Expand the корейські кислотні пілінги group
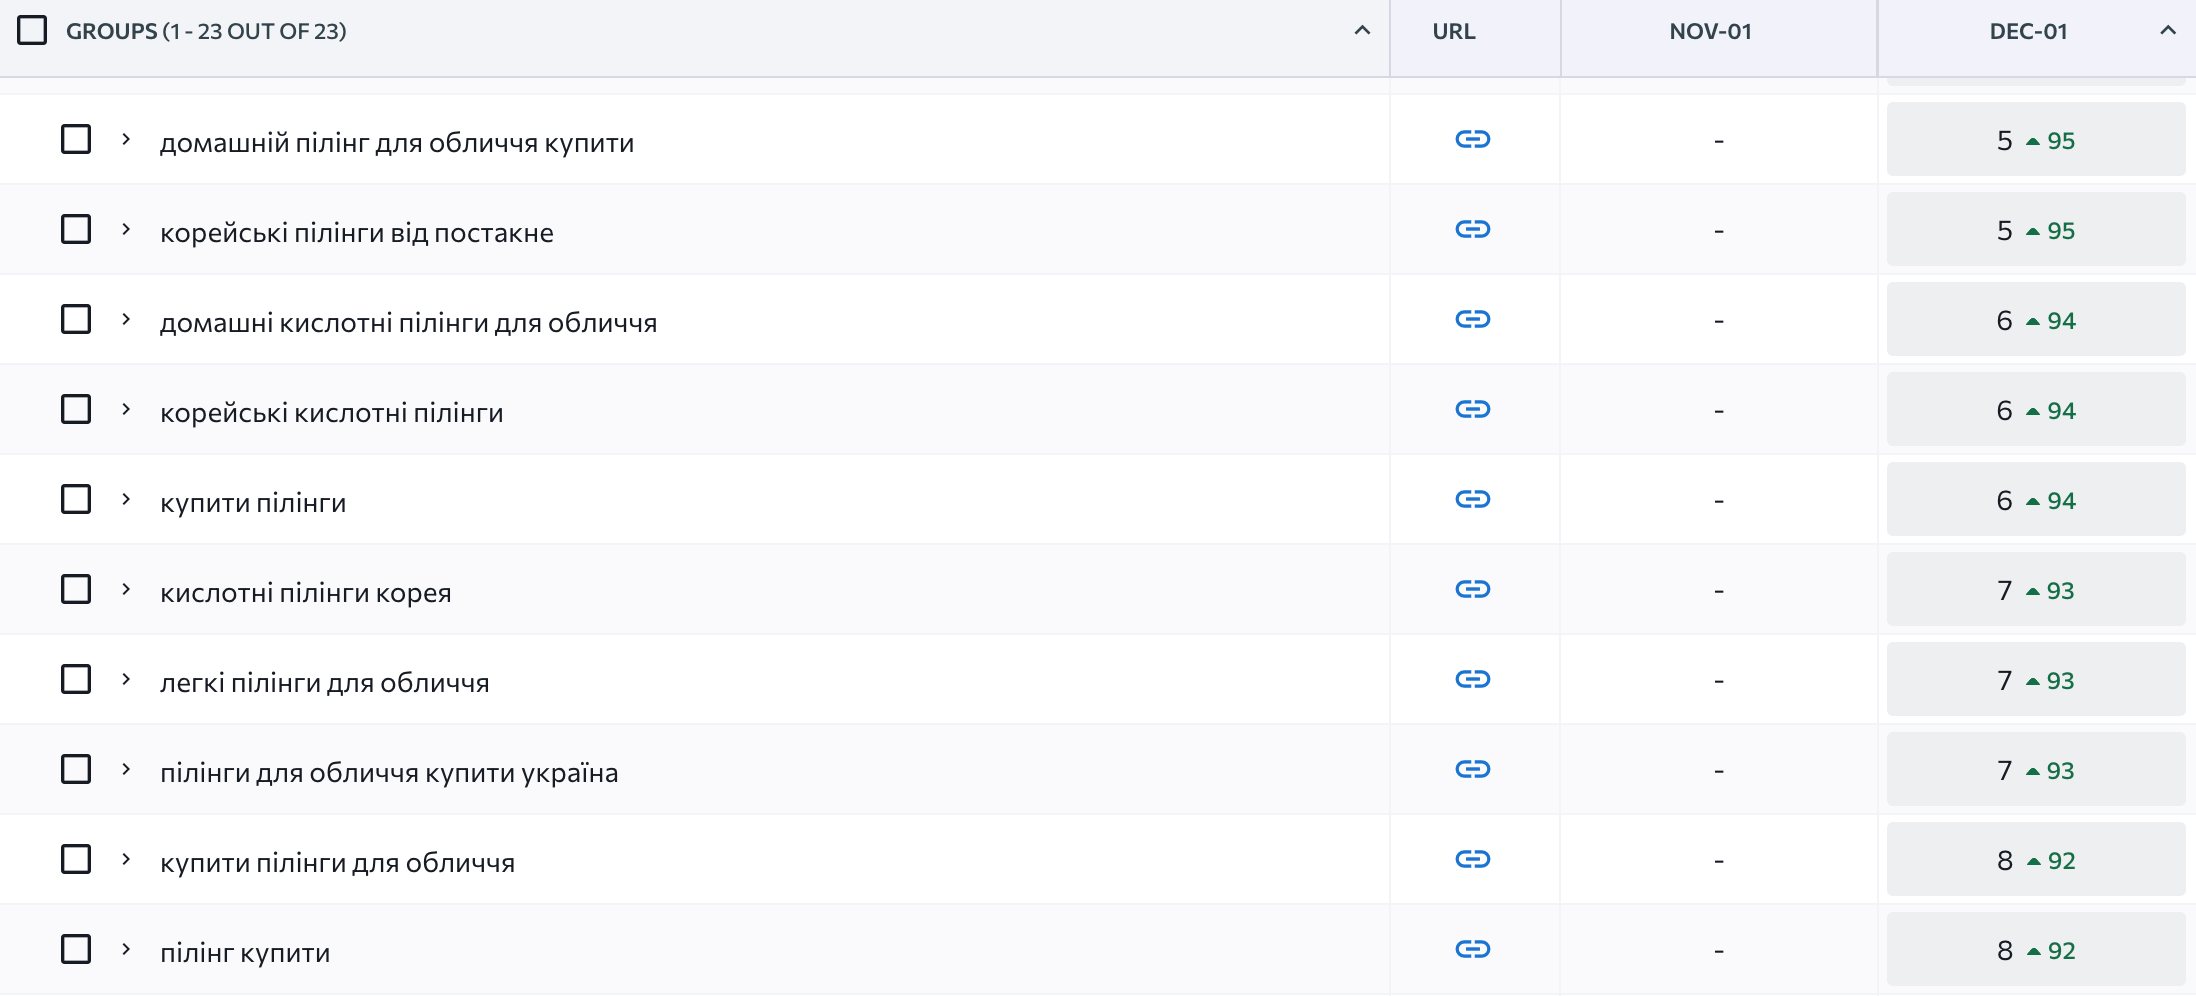This screenshot has height=996, width=2196. (126, 409)
